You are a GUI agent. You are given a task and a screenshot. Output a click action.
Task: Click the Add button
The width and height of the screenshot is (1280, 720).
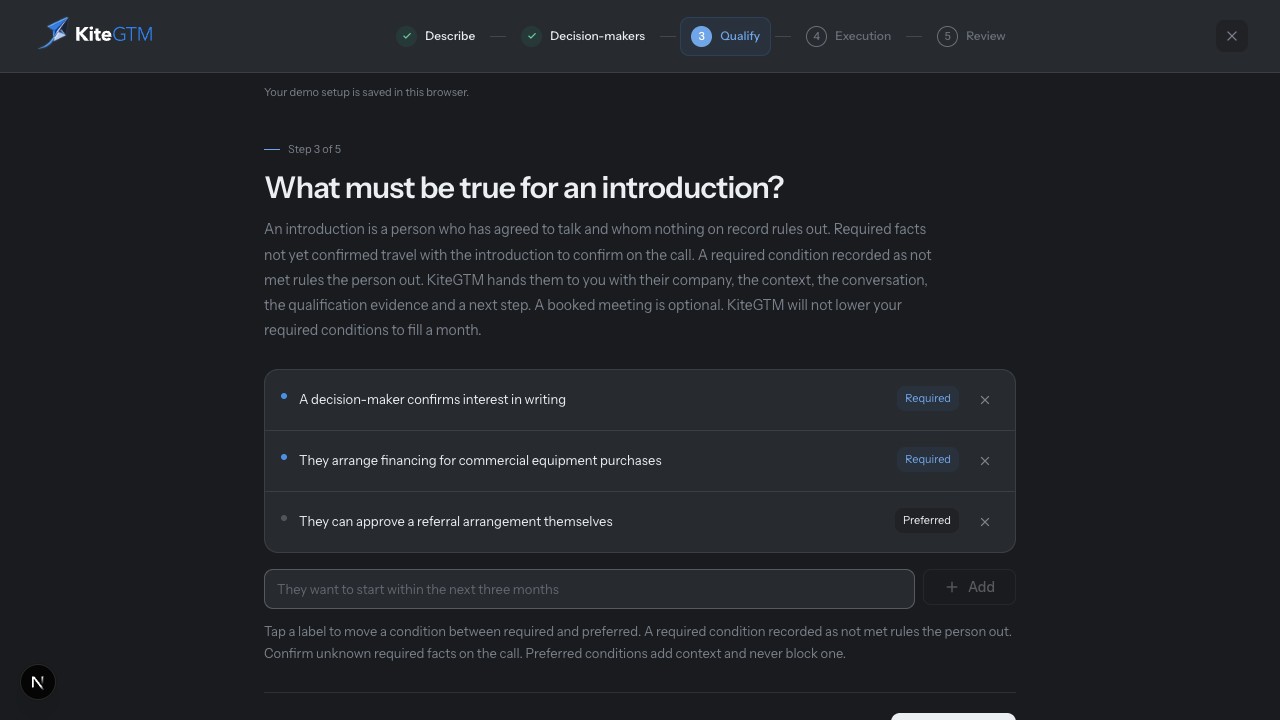pyautogui.click(x=969, y=587)
